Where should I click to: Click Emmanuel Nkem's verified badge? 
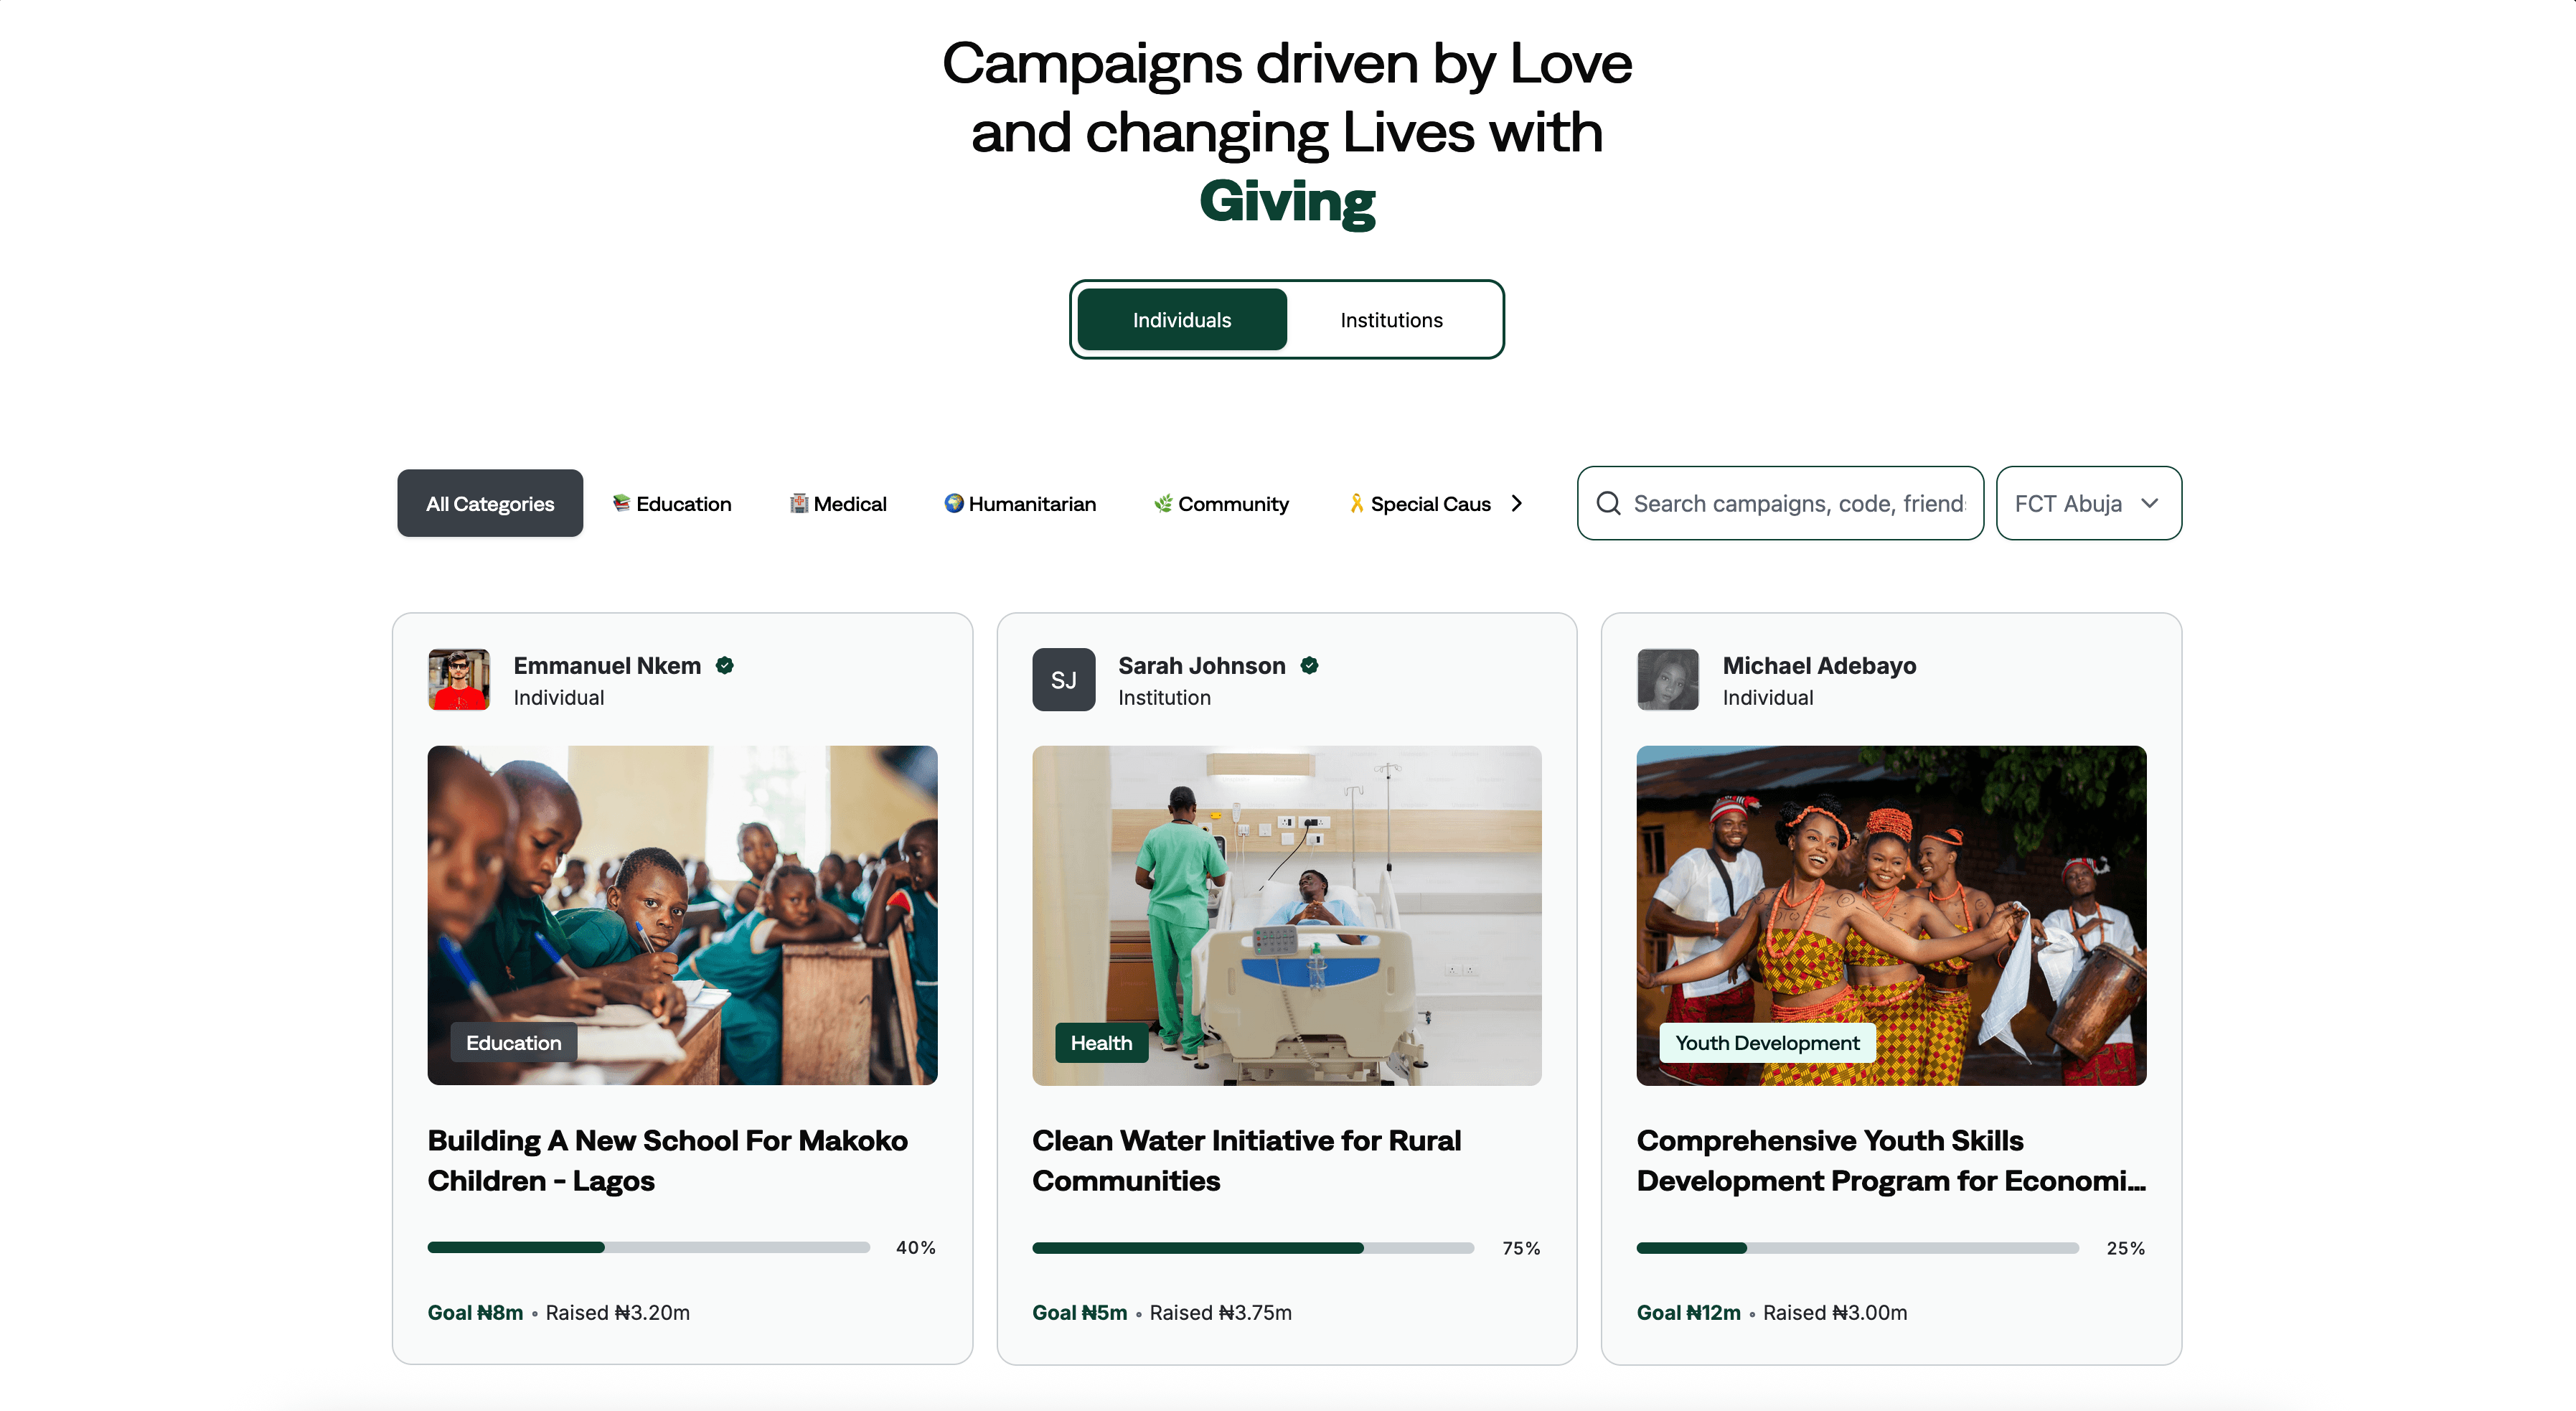tap(725, 666)
